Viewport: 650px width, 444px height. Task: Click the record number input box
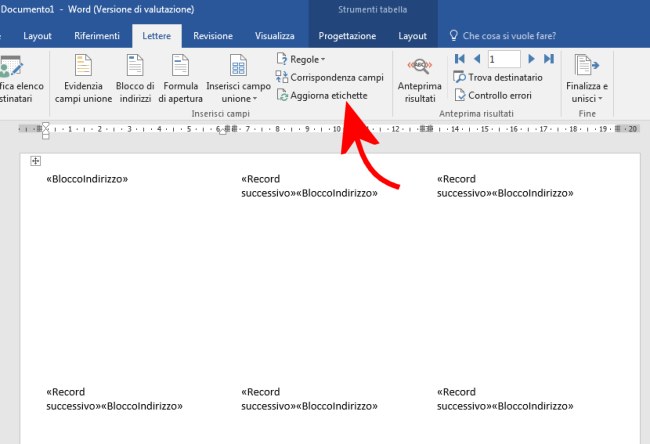click(503, 59)
